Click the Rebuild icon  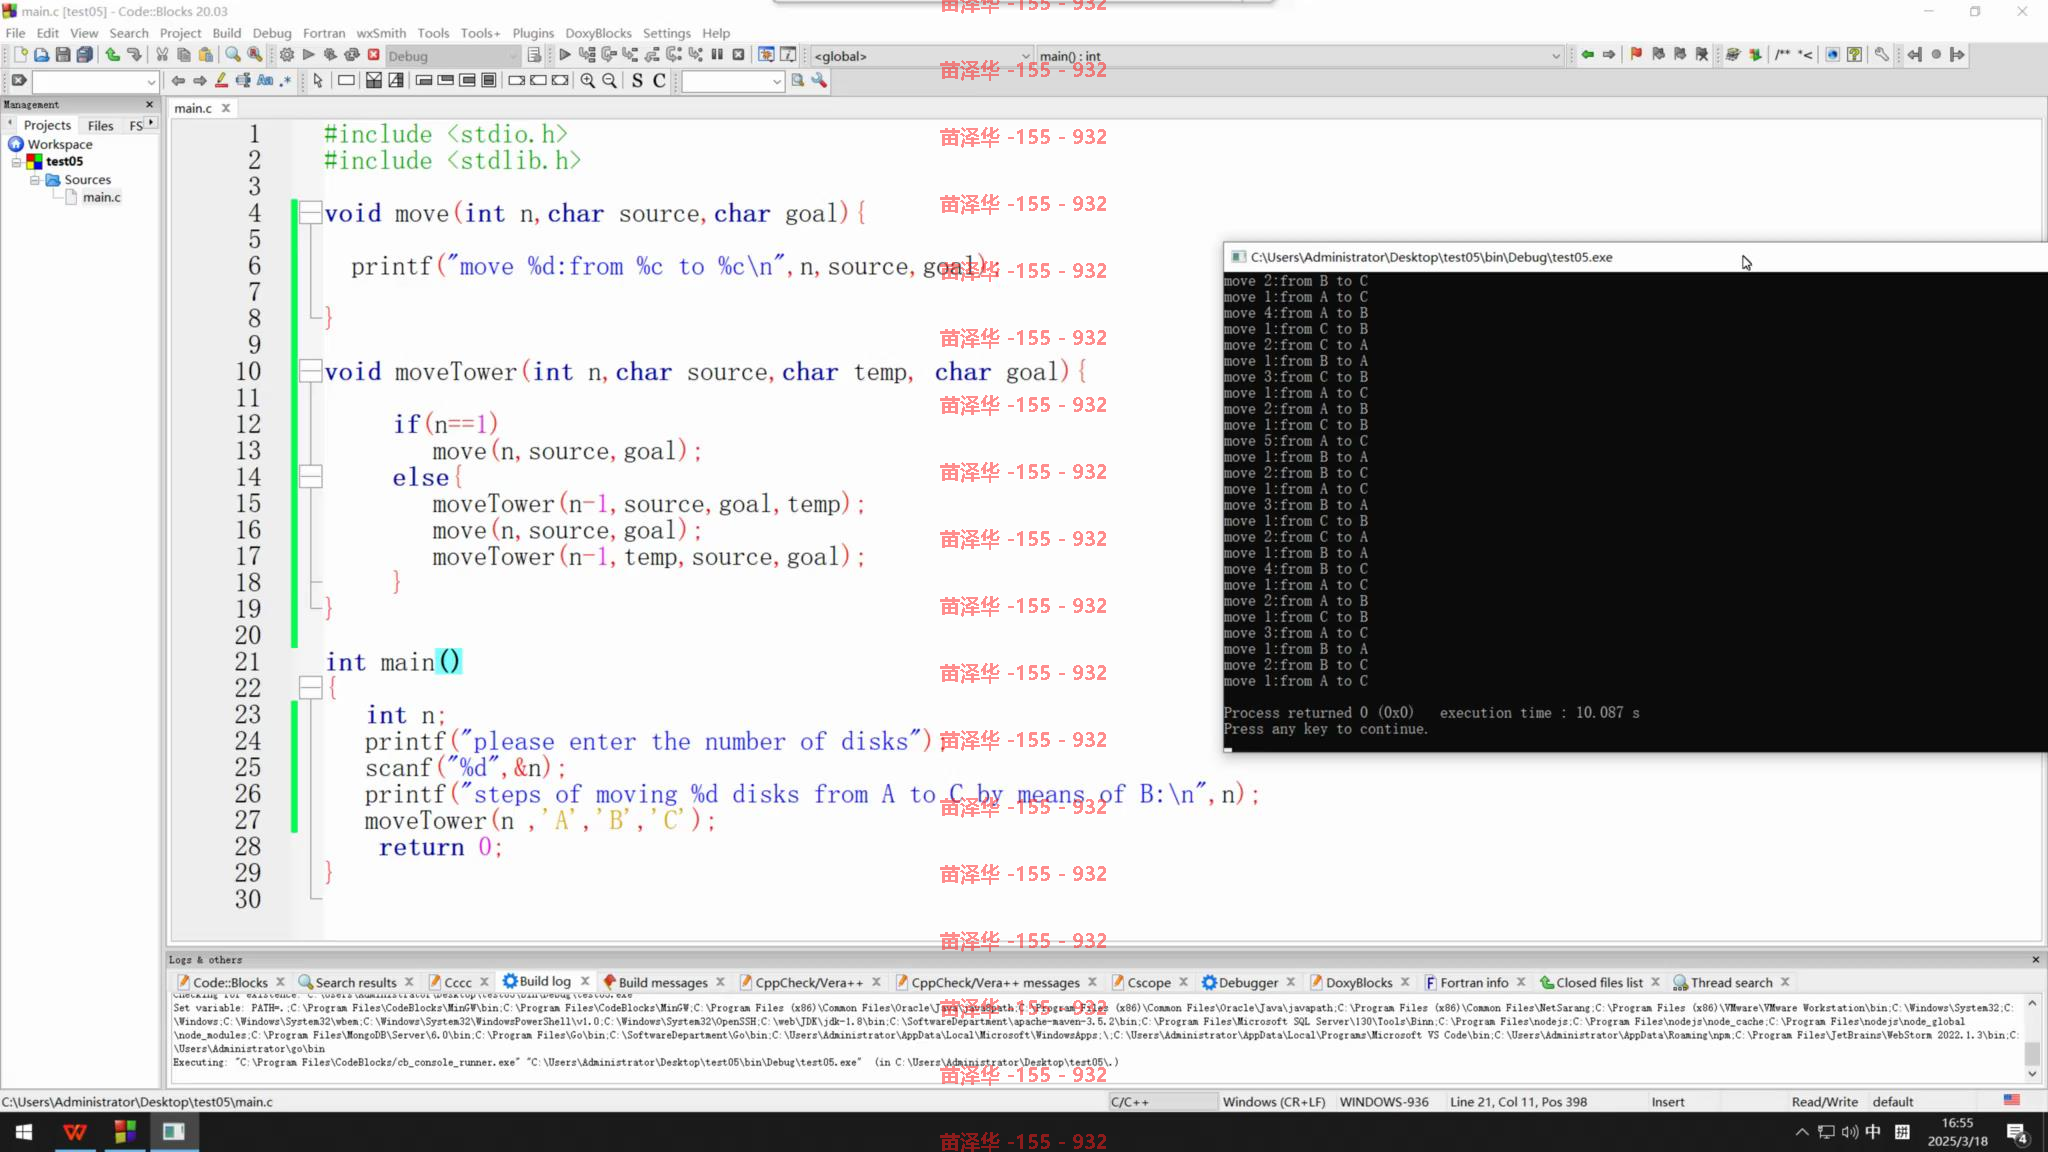click(352, 55)
